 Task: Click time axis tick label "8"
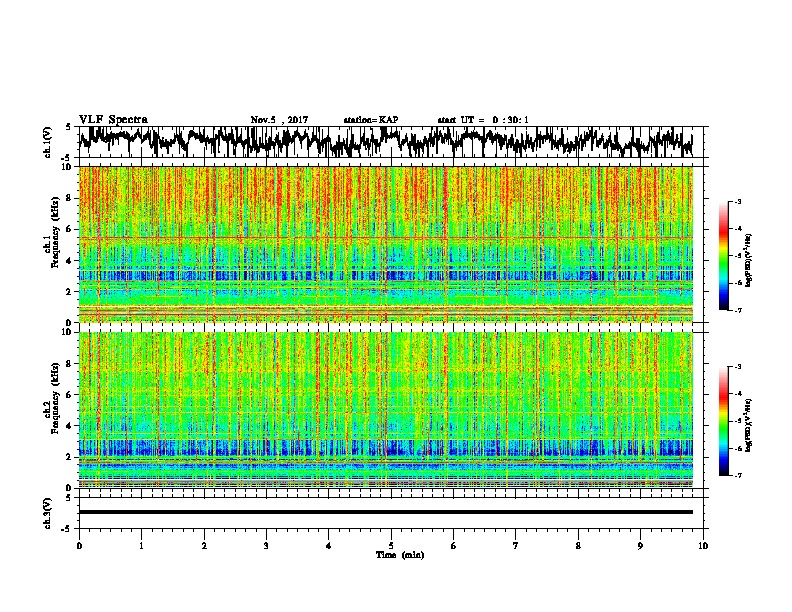(x=578, y=546)
